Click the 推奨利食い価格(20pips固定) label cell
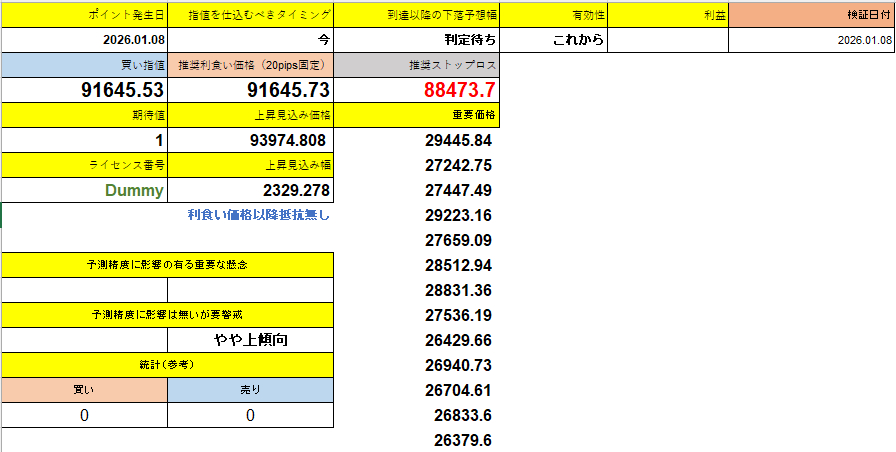 point(251,65)
